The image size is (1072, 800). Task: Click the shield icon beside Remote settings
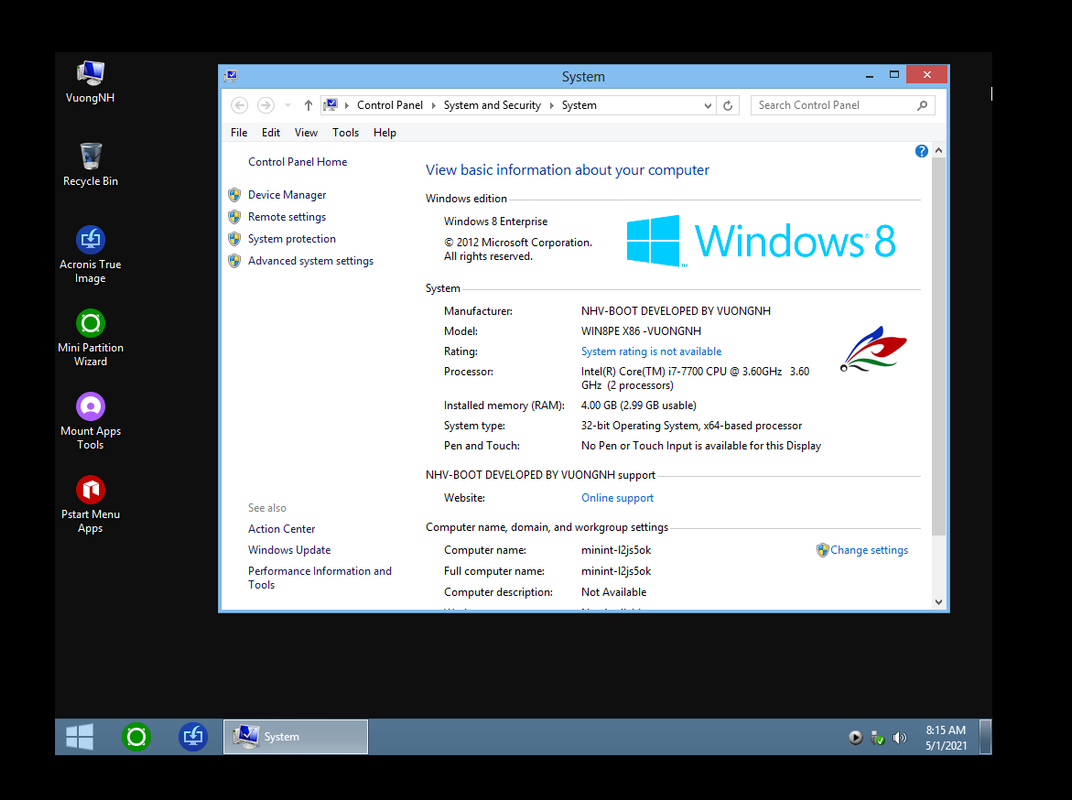(x=234, y=217)
